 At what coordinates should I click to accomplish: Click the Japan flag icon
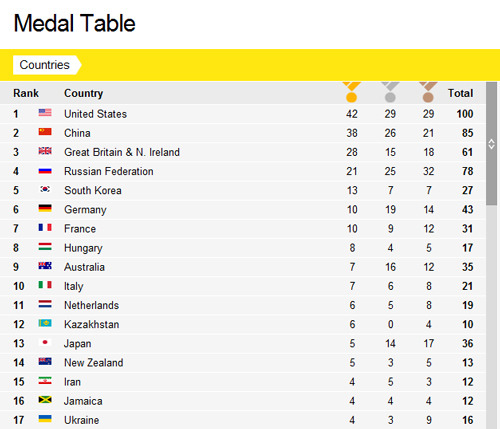pyautogui.click(x=45, y=342)
